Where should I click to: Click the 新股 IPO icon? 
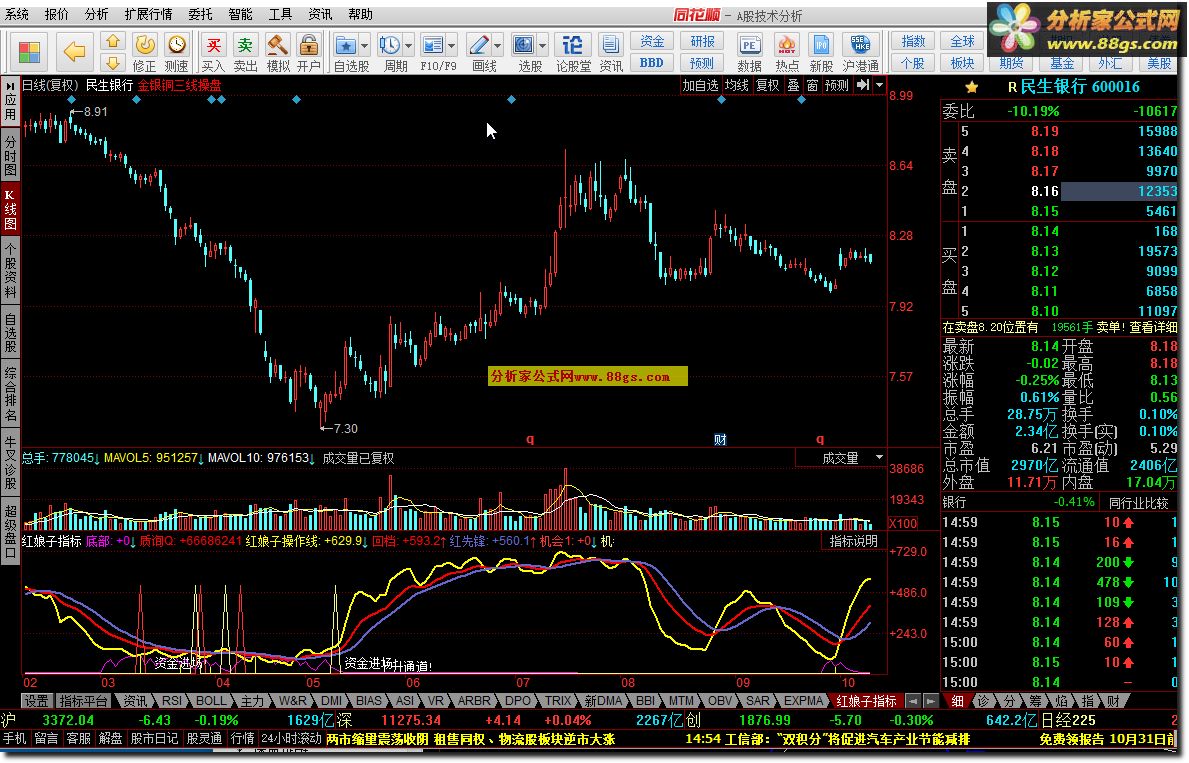821,52
